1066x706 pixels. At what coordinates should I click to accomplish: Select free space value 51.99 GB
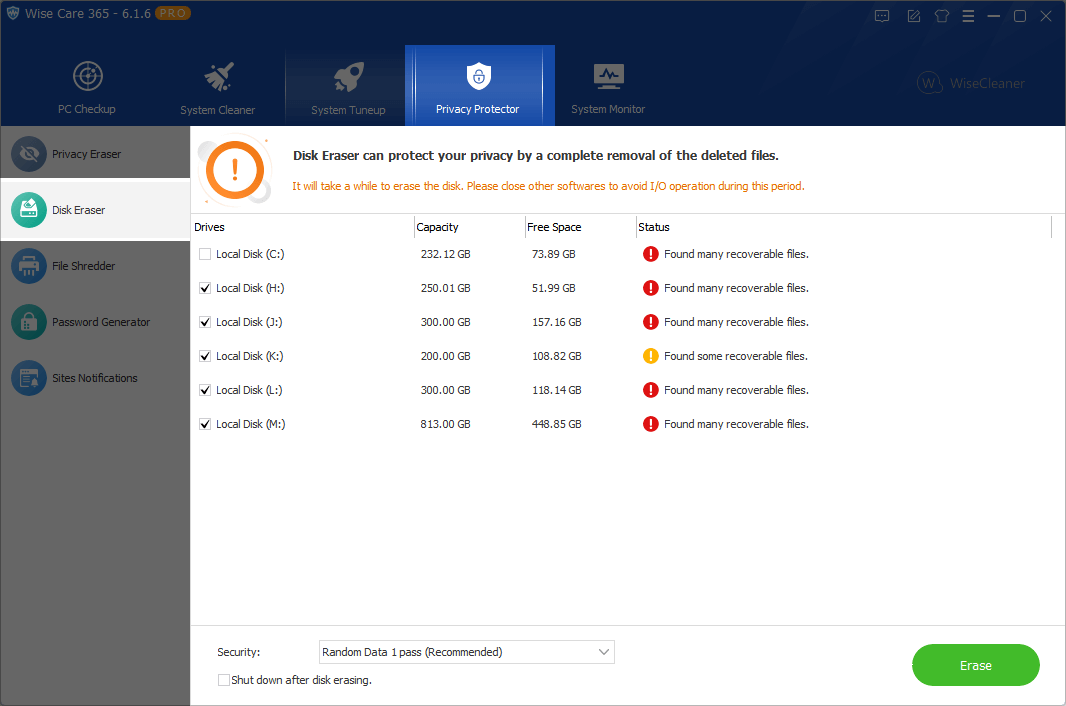[553, 288]
